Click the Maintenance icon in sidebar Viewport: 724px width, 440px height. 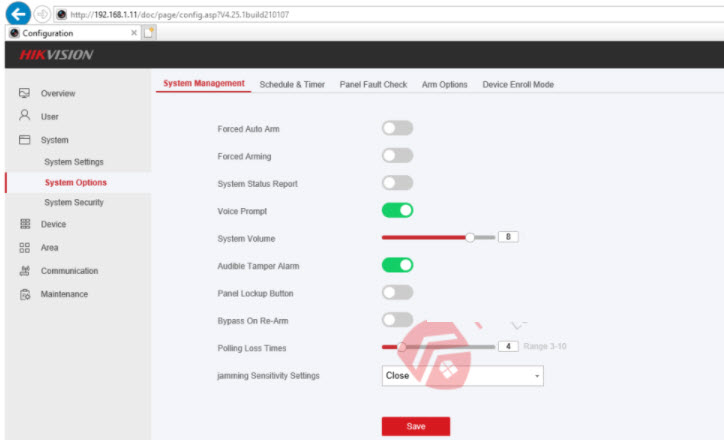click(24, 294)
